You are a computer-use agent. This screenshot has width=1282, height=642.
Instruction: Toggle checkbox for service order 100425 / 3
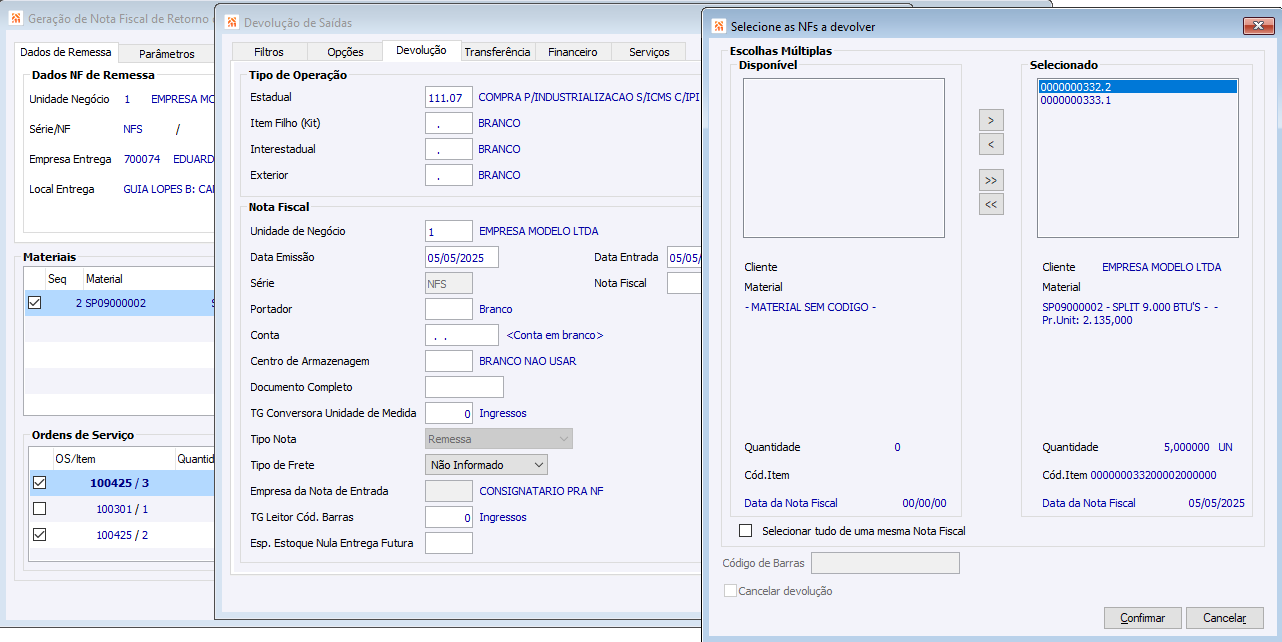pyautogui.click(x=39, y=483)
